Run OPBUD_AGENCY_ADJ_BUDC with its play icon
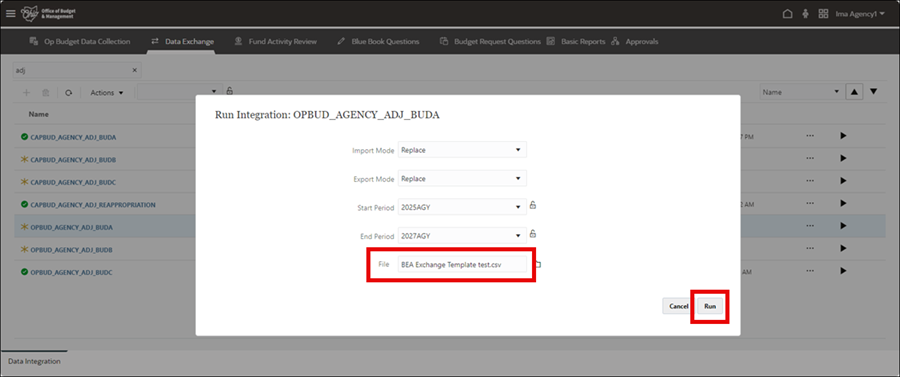The height and width of the screenshot is (377, 900). [843, 271]
